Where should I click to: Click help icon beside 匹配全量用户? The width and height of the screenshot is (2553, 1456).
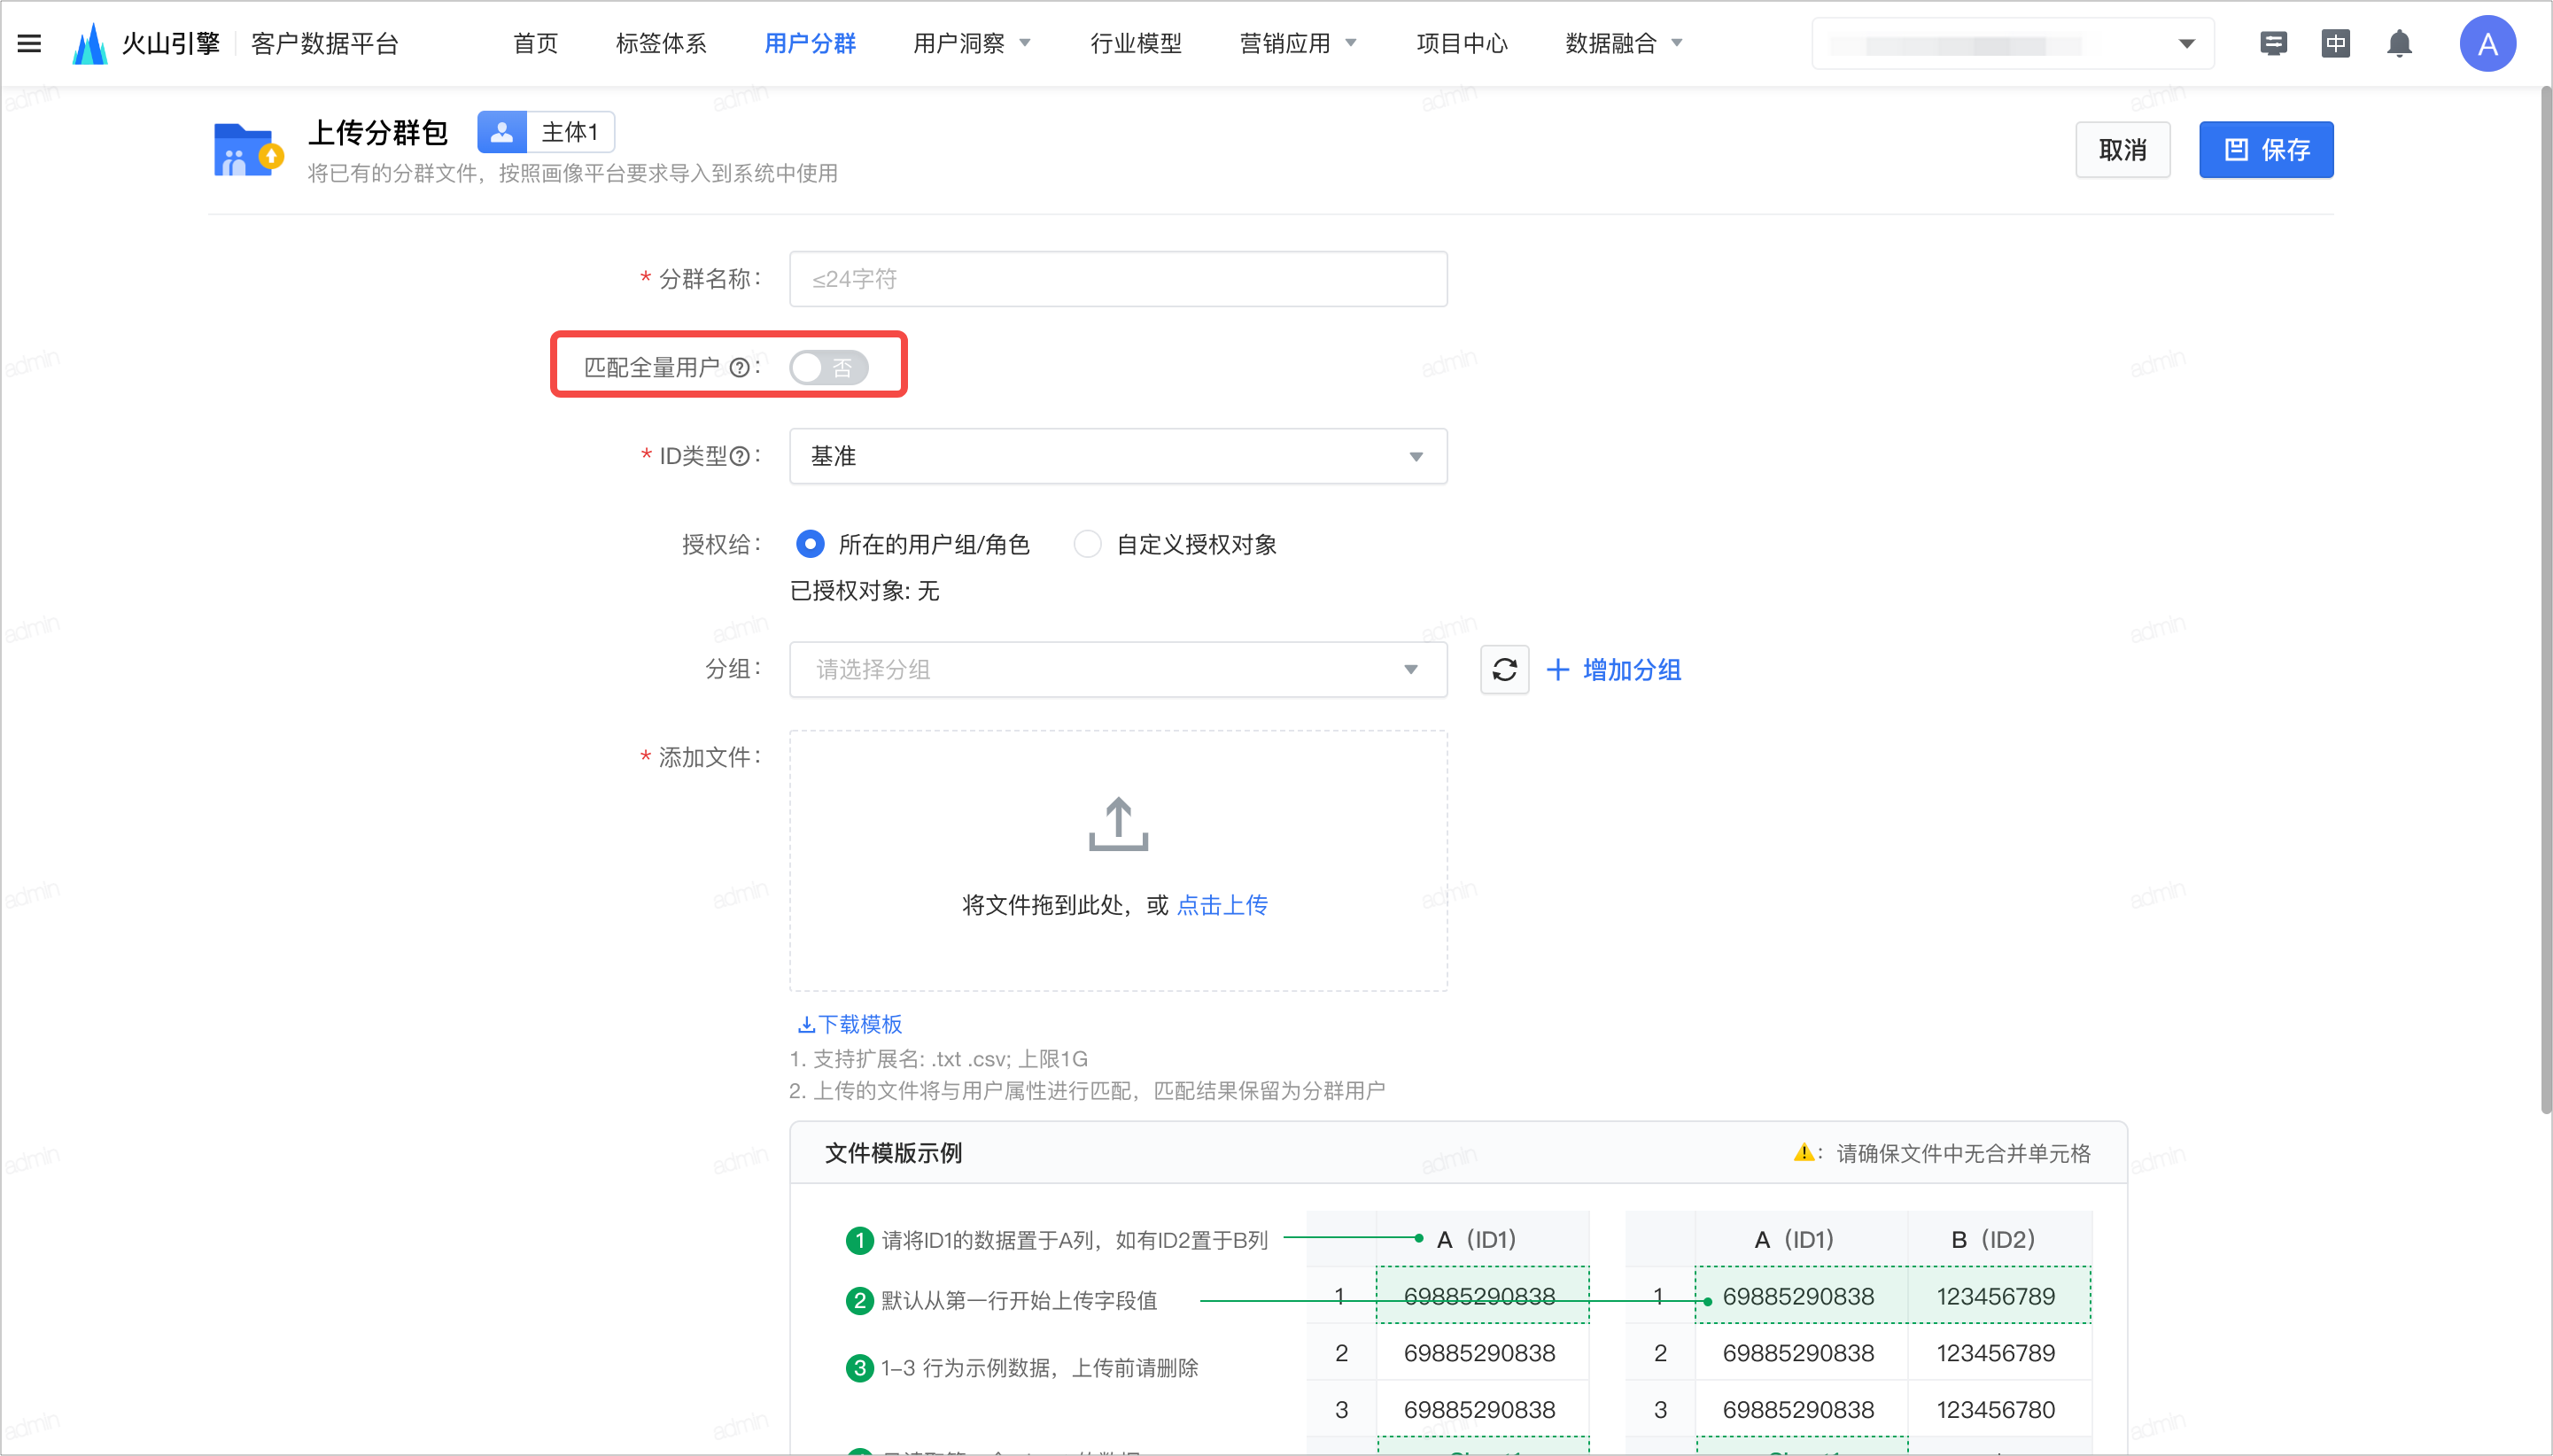click(739, 367)
